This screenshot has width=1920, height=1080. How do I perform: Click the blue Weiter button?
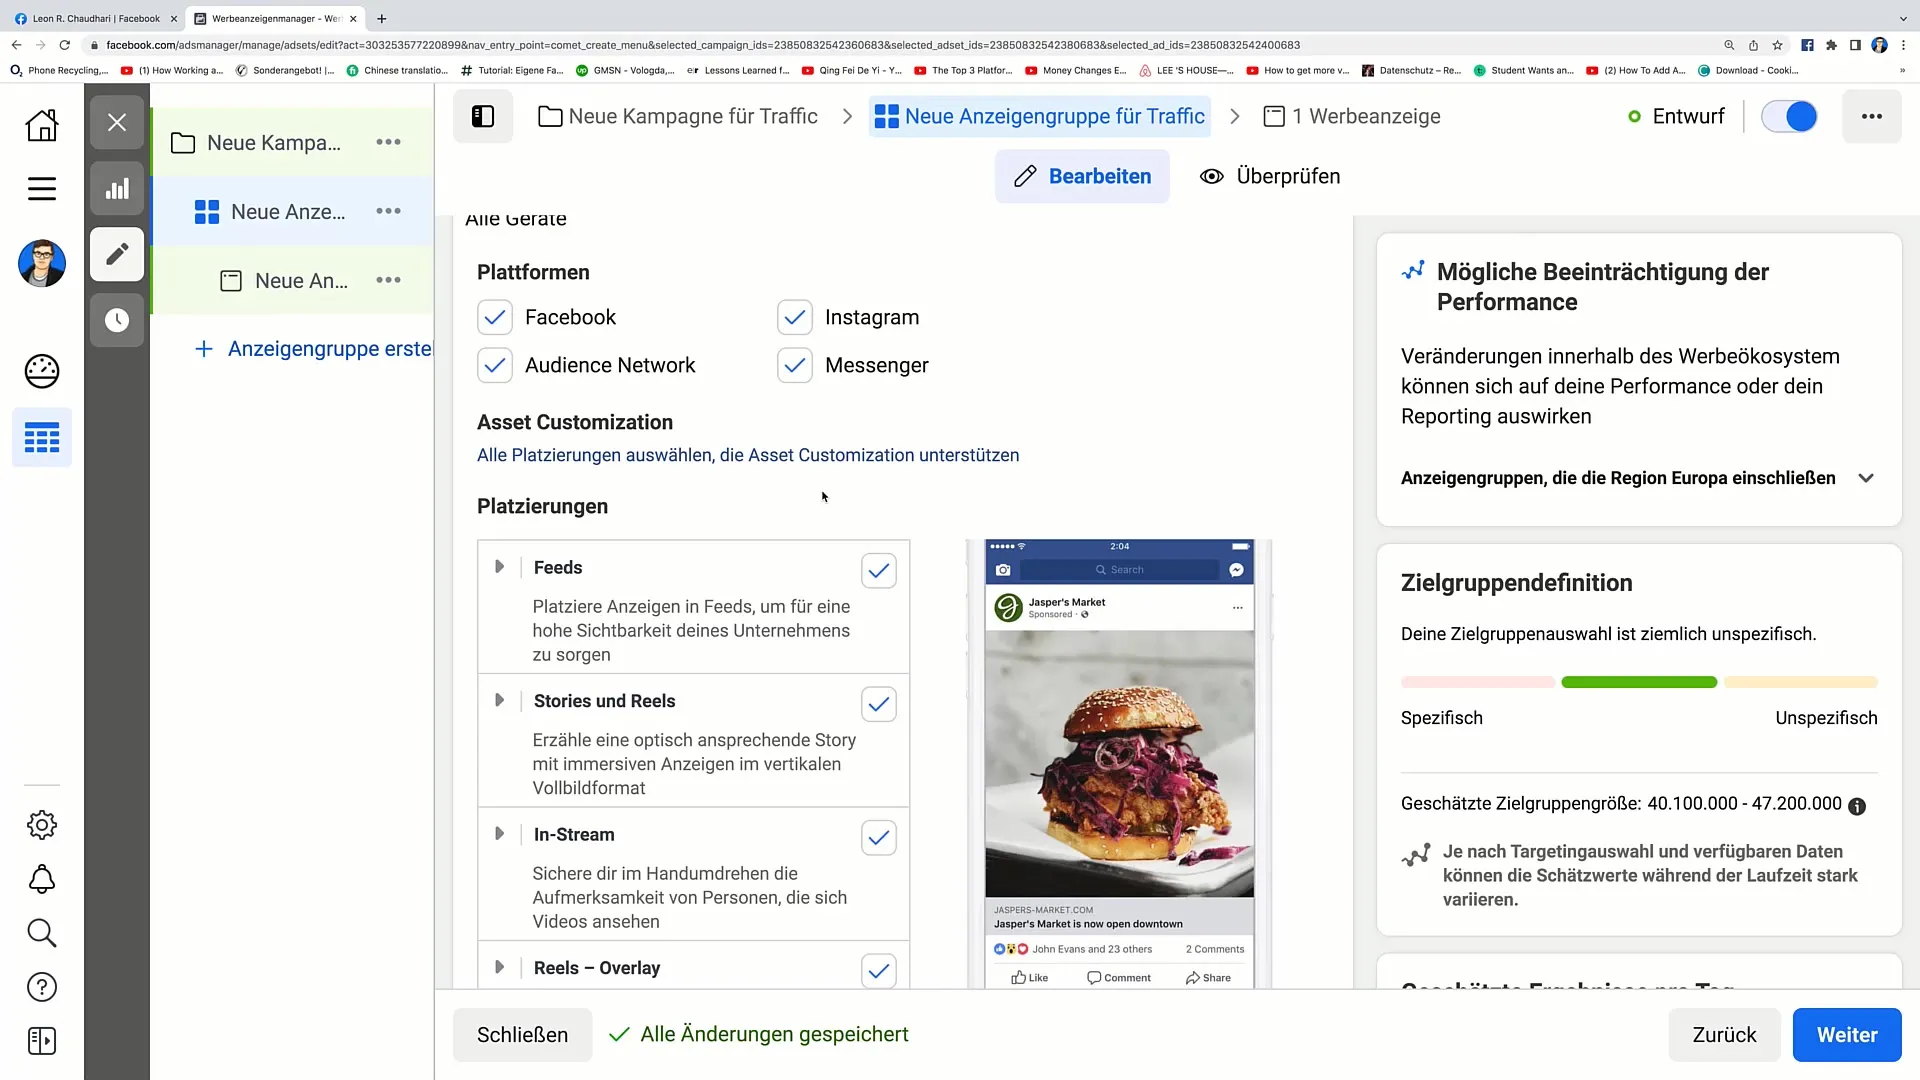pyautogui.click(x=1847, y=1035)
